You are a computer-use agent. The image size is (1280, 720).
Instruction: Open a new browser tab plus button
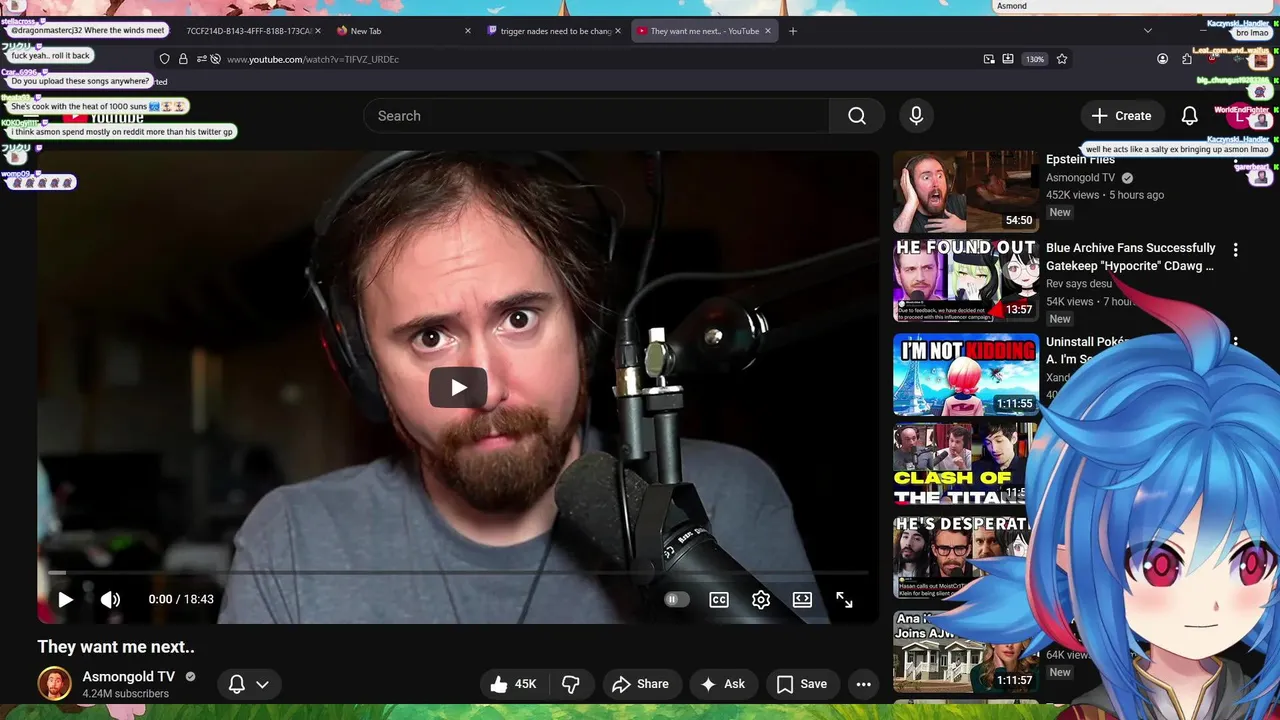pyautogui.click(x=793, y=31)
